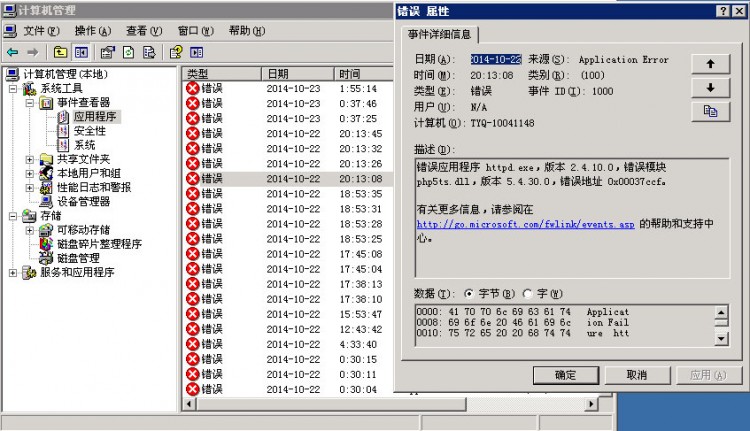750x431 pixels.
Task: Click the highlighted date field 2014-10-22
Action: click(x=496, y=59)
